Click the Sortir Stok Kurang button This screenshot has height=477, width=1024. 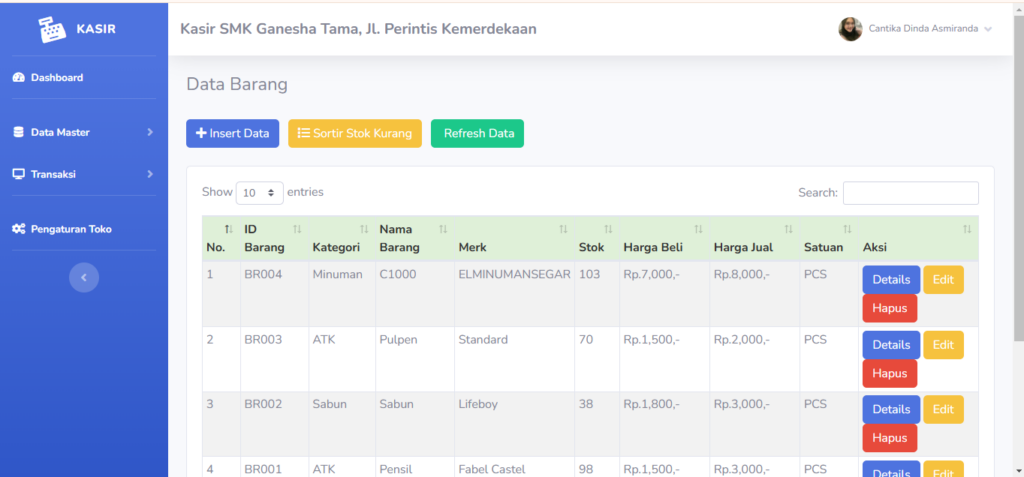tap(355, 133)
